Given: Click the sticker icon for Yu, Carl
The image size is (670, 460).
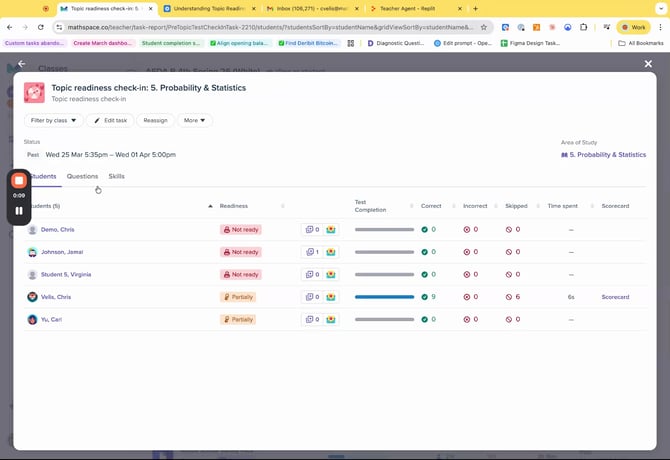Looking at the screenshot, I should pos(331,319).
